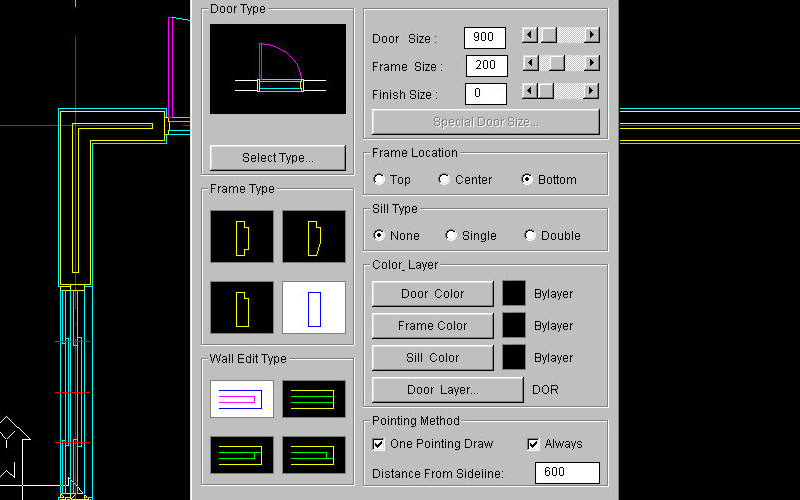Toggle One Pointing Draw checkbox
The width and height of the screenshot is (800, 500).
379,444
